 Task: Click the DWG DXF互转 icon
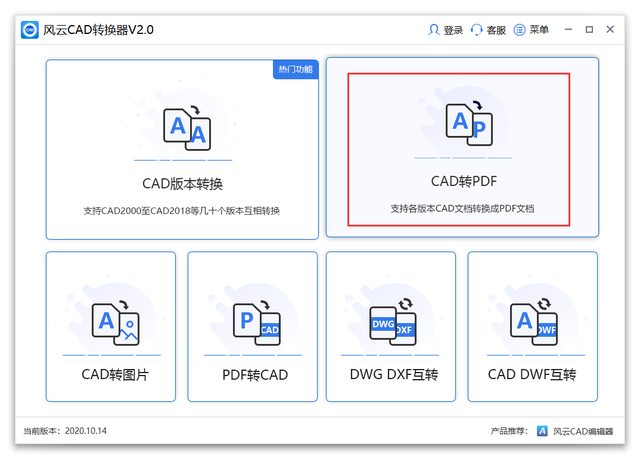(393, 322)
